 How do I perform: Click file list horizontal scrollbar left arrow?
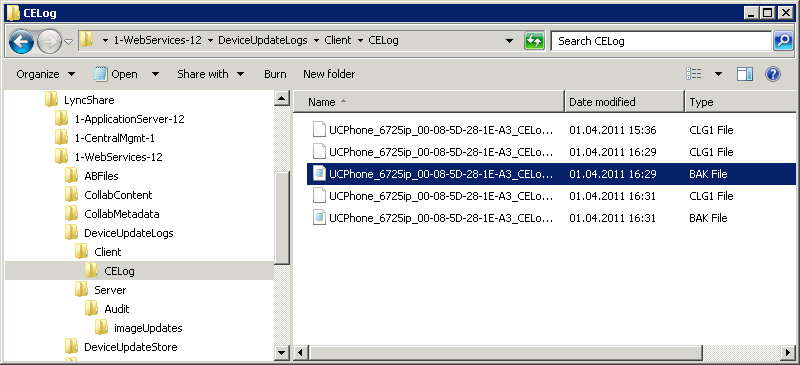(x=301, y=352)
